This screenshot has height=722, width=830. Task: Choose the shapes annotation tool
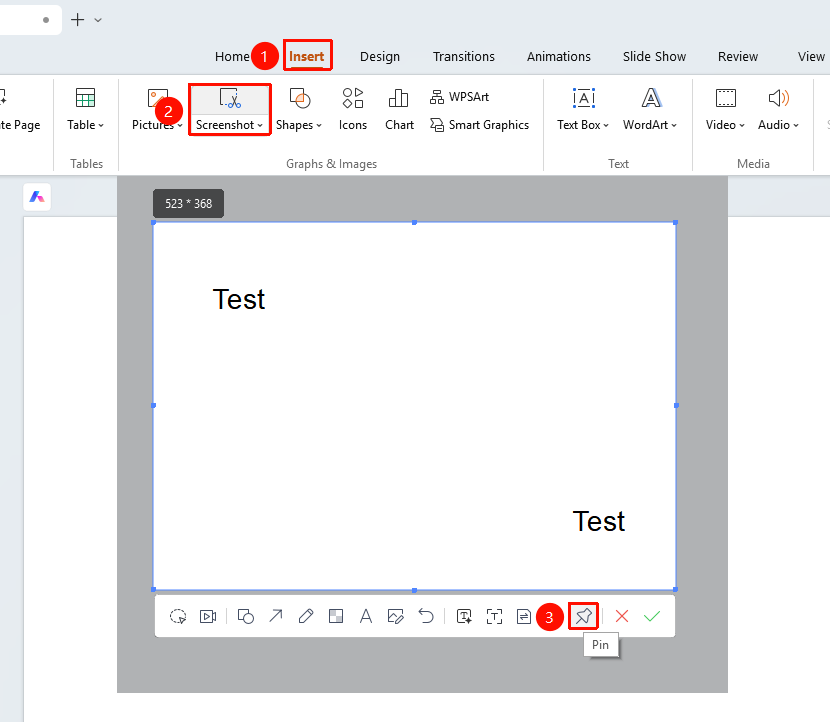pyautogui.click(x=246, y=617)
